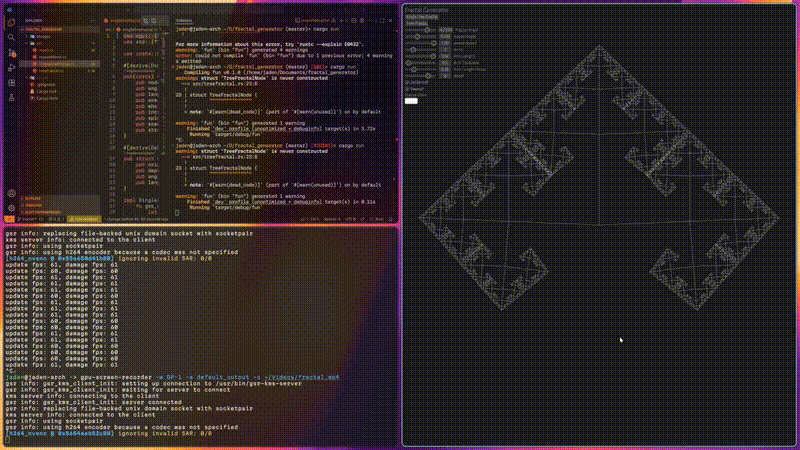
Task: Open the Manage gear icon in VS Code
Action: (11, 208)
